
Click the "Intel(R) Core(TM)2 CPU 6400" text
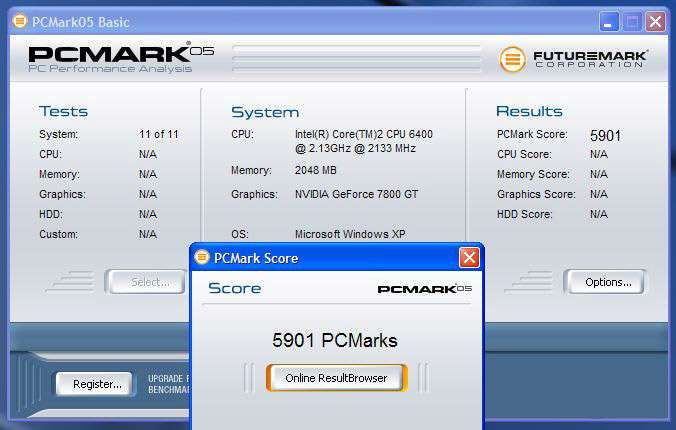click(x=363, y=134)
